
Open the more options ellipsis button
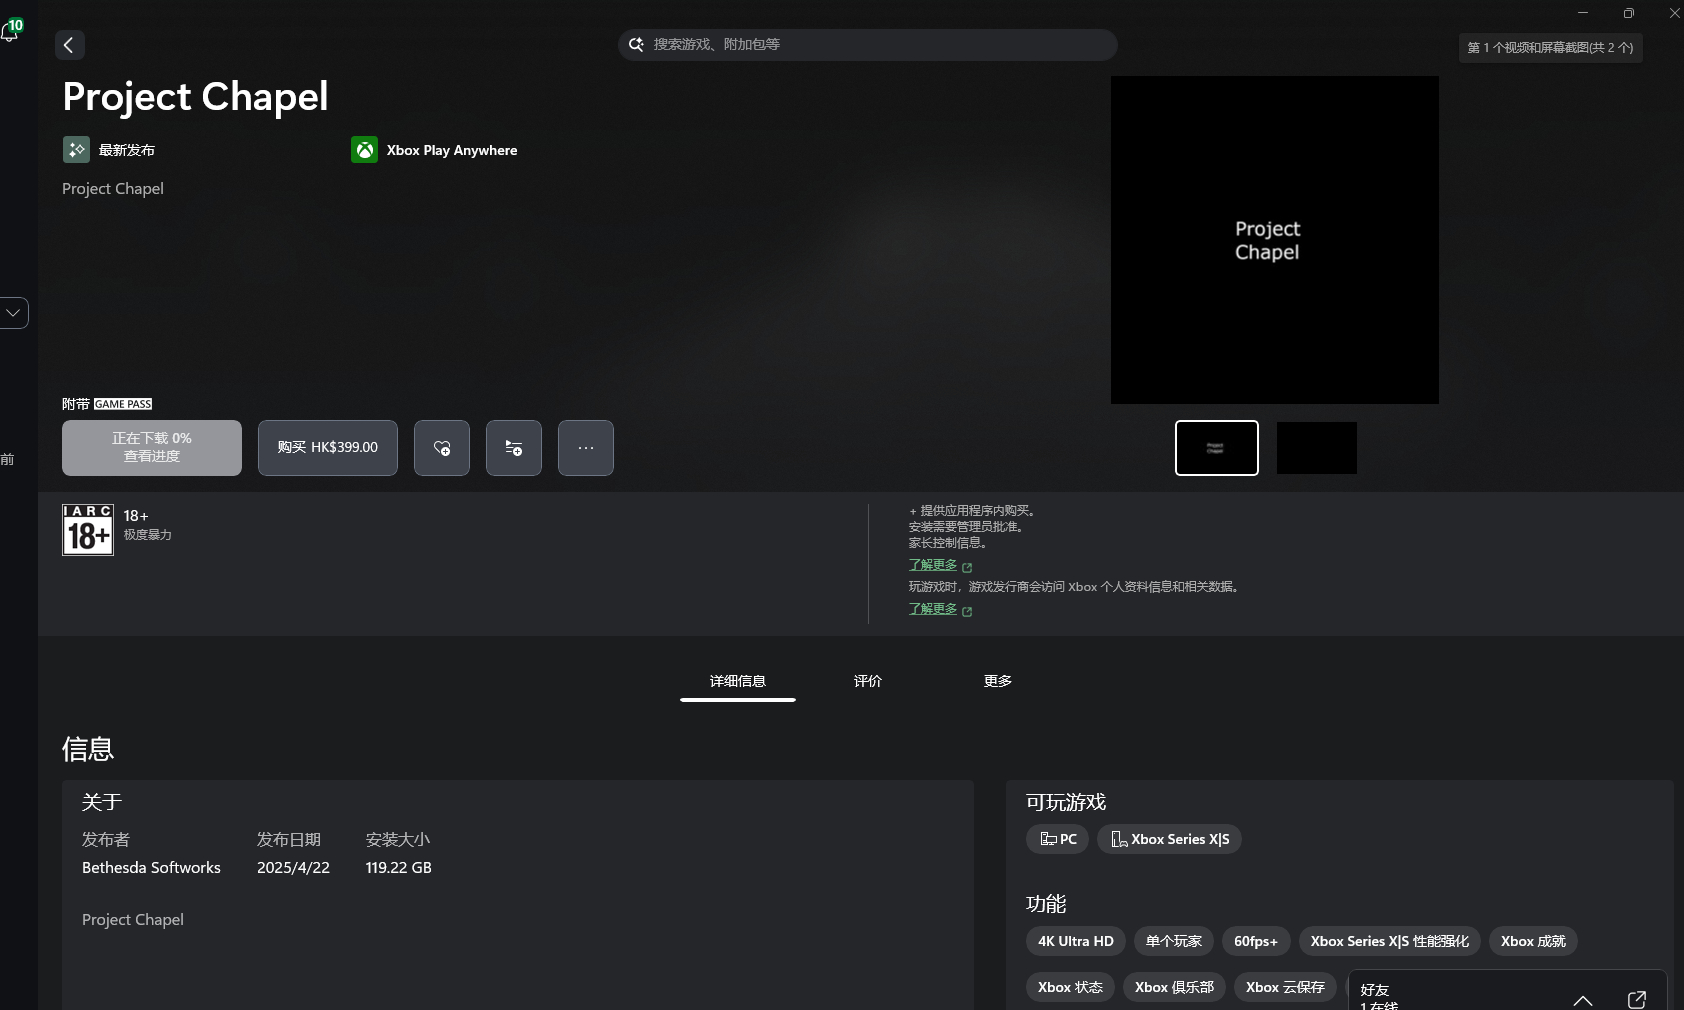586,447
